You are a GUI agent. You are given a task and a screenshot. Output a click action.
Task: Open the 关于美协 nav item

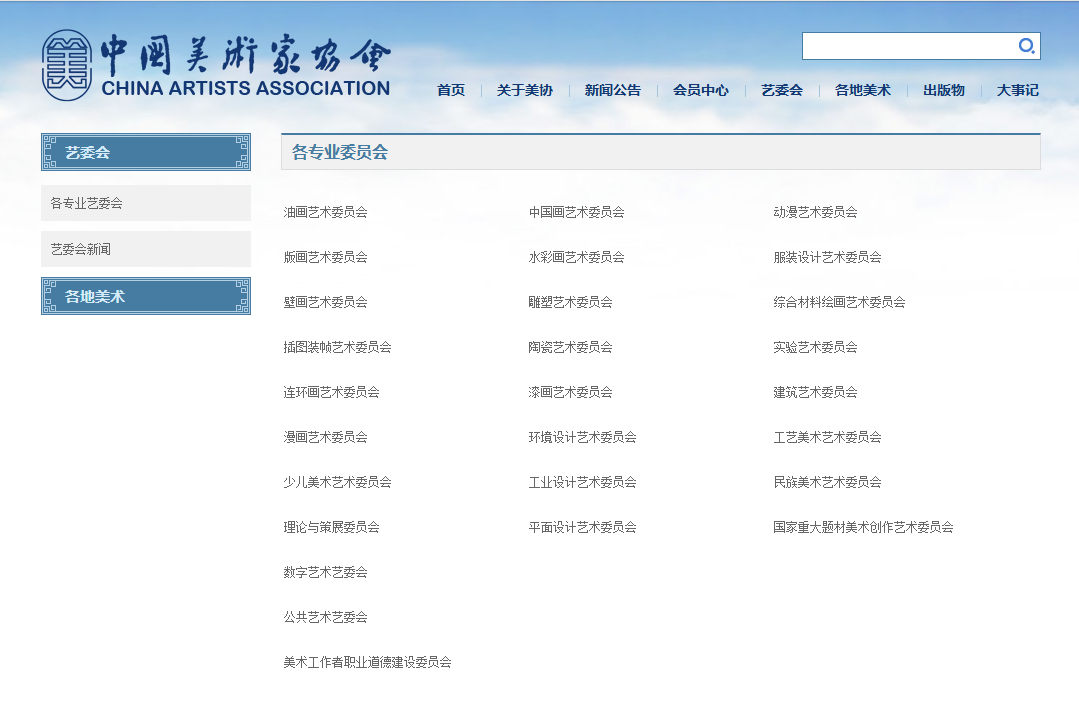click(524, 90)
